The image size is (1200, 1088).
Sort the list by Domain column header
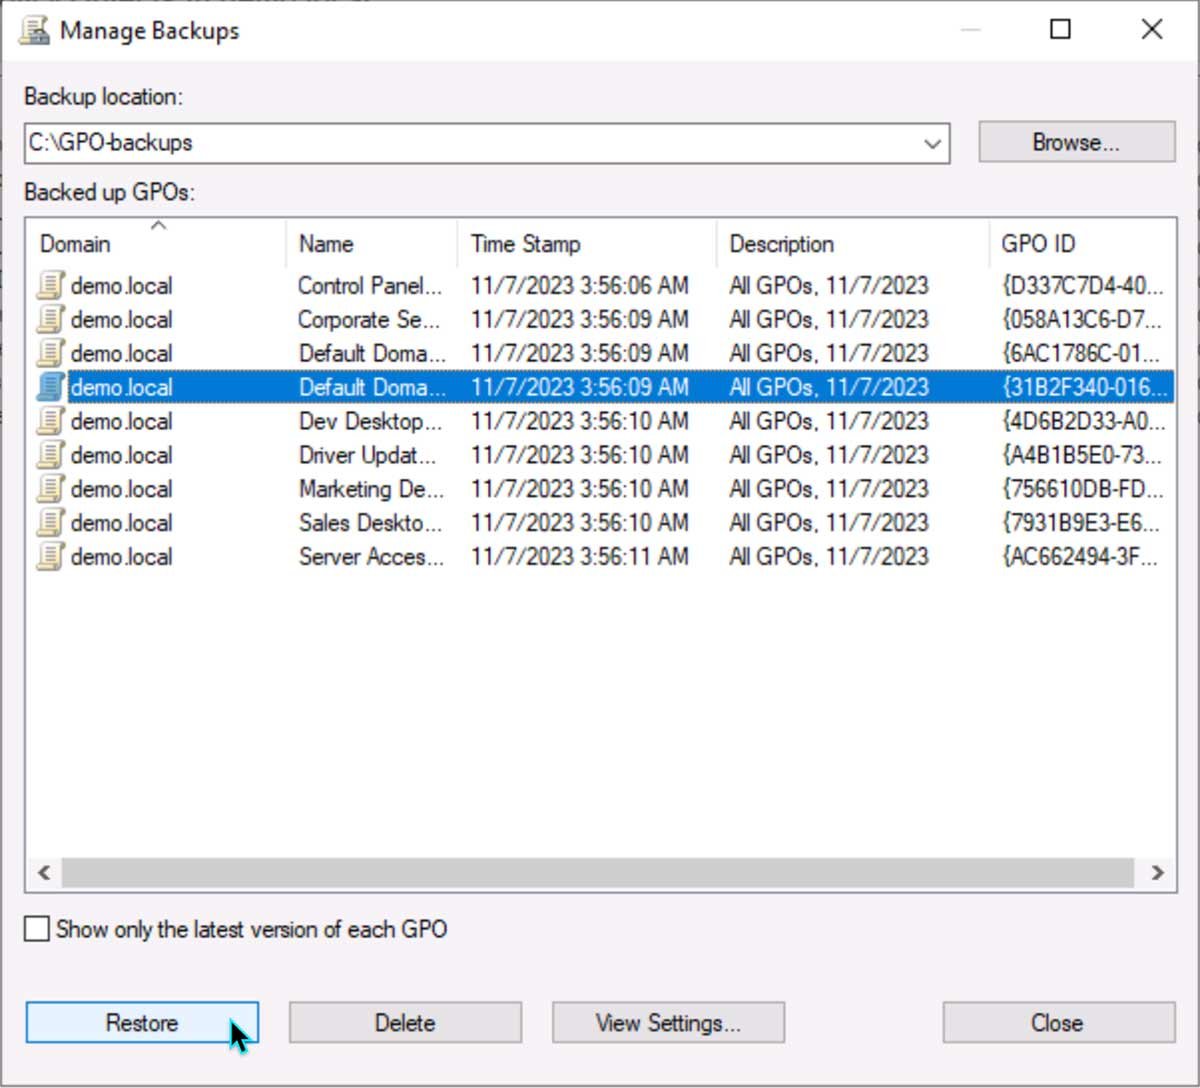point(75,245)
